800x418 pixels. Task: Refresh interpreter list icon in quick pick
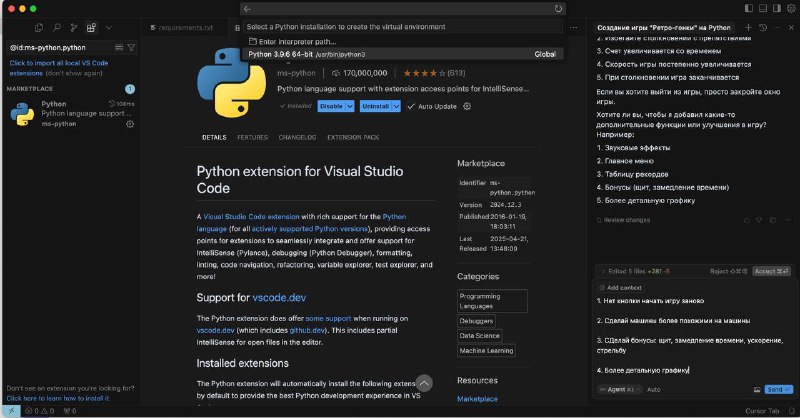[558, 9]
